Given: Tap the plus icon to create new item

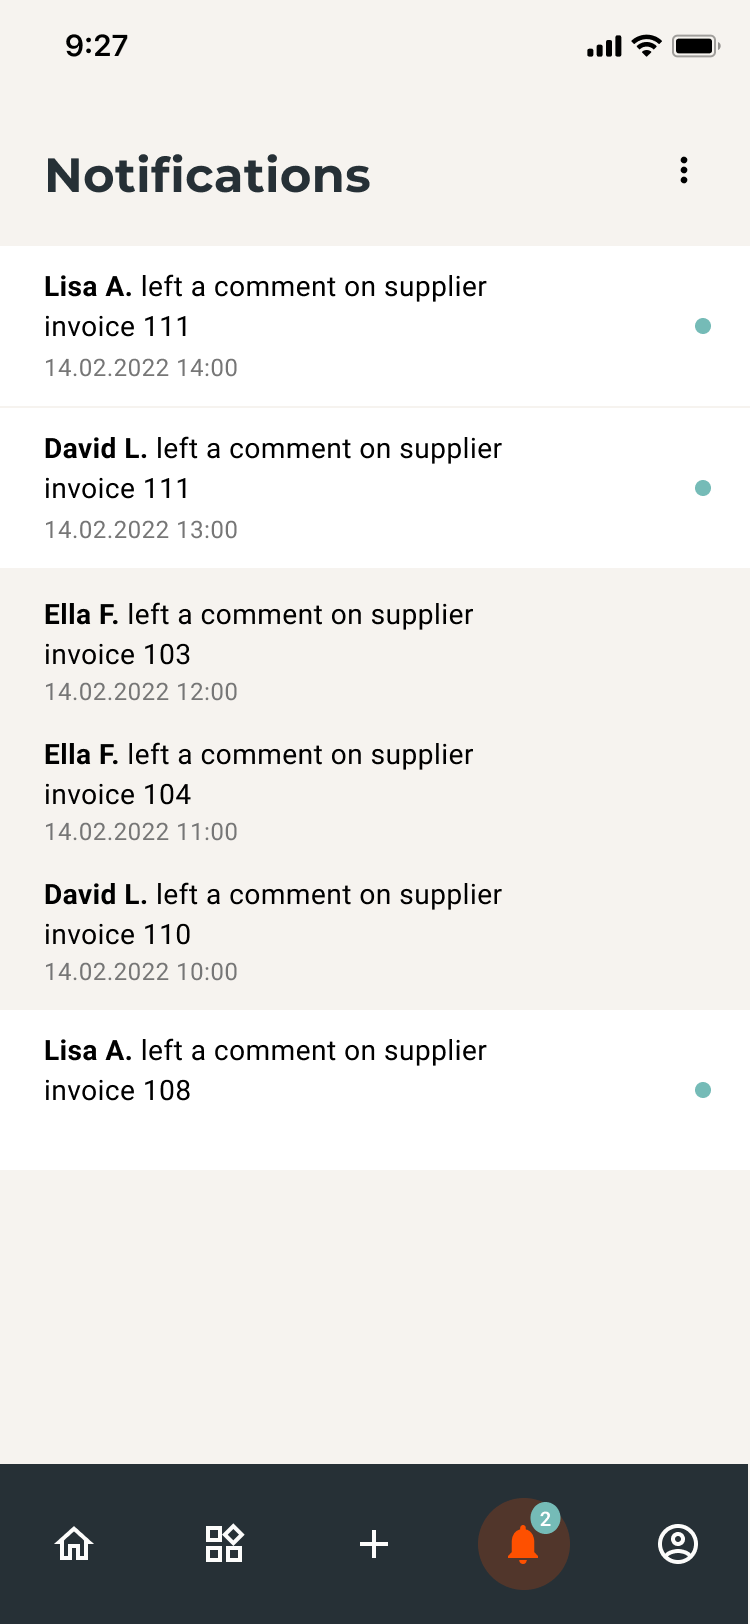Looking at the screenshot, I should (x=374, y=1543).
